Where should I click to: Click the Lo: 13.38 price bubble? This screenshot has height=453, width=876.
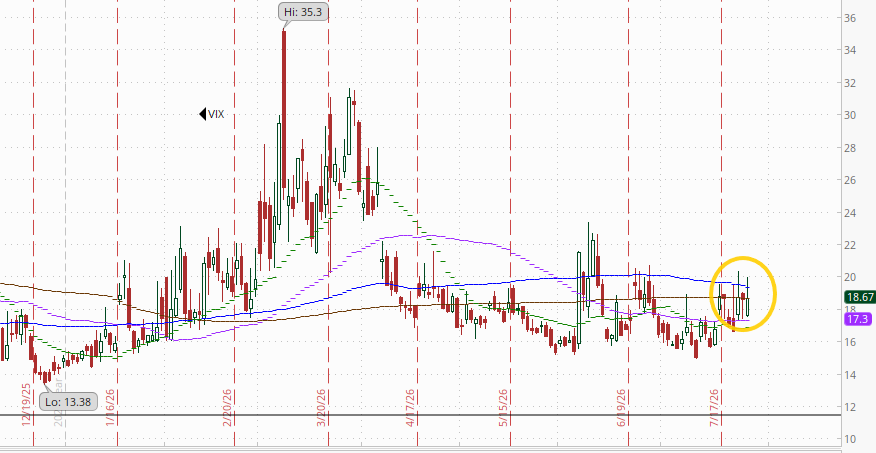tap(68, 402)
